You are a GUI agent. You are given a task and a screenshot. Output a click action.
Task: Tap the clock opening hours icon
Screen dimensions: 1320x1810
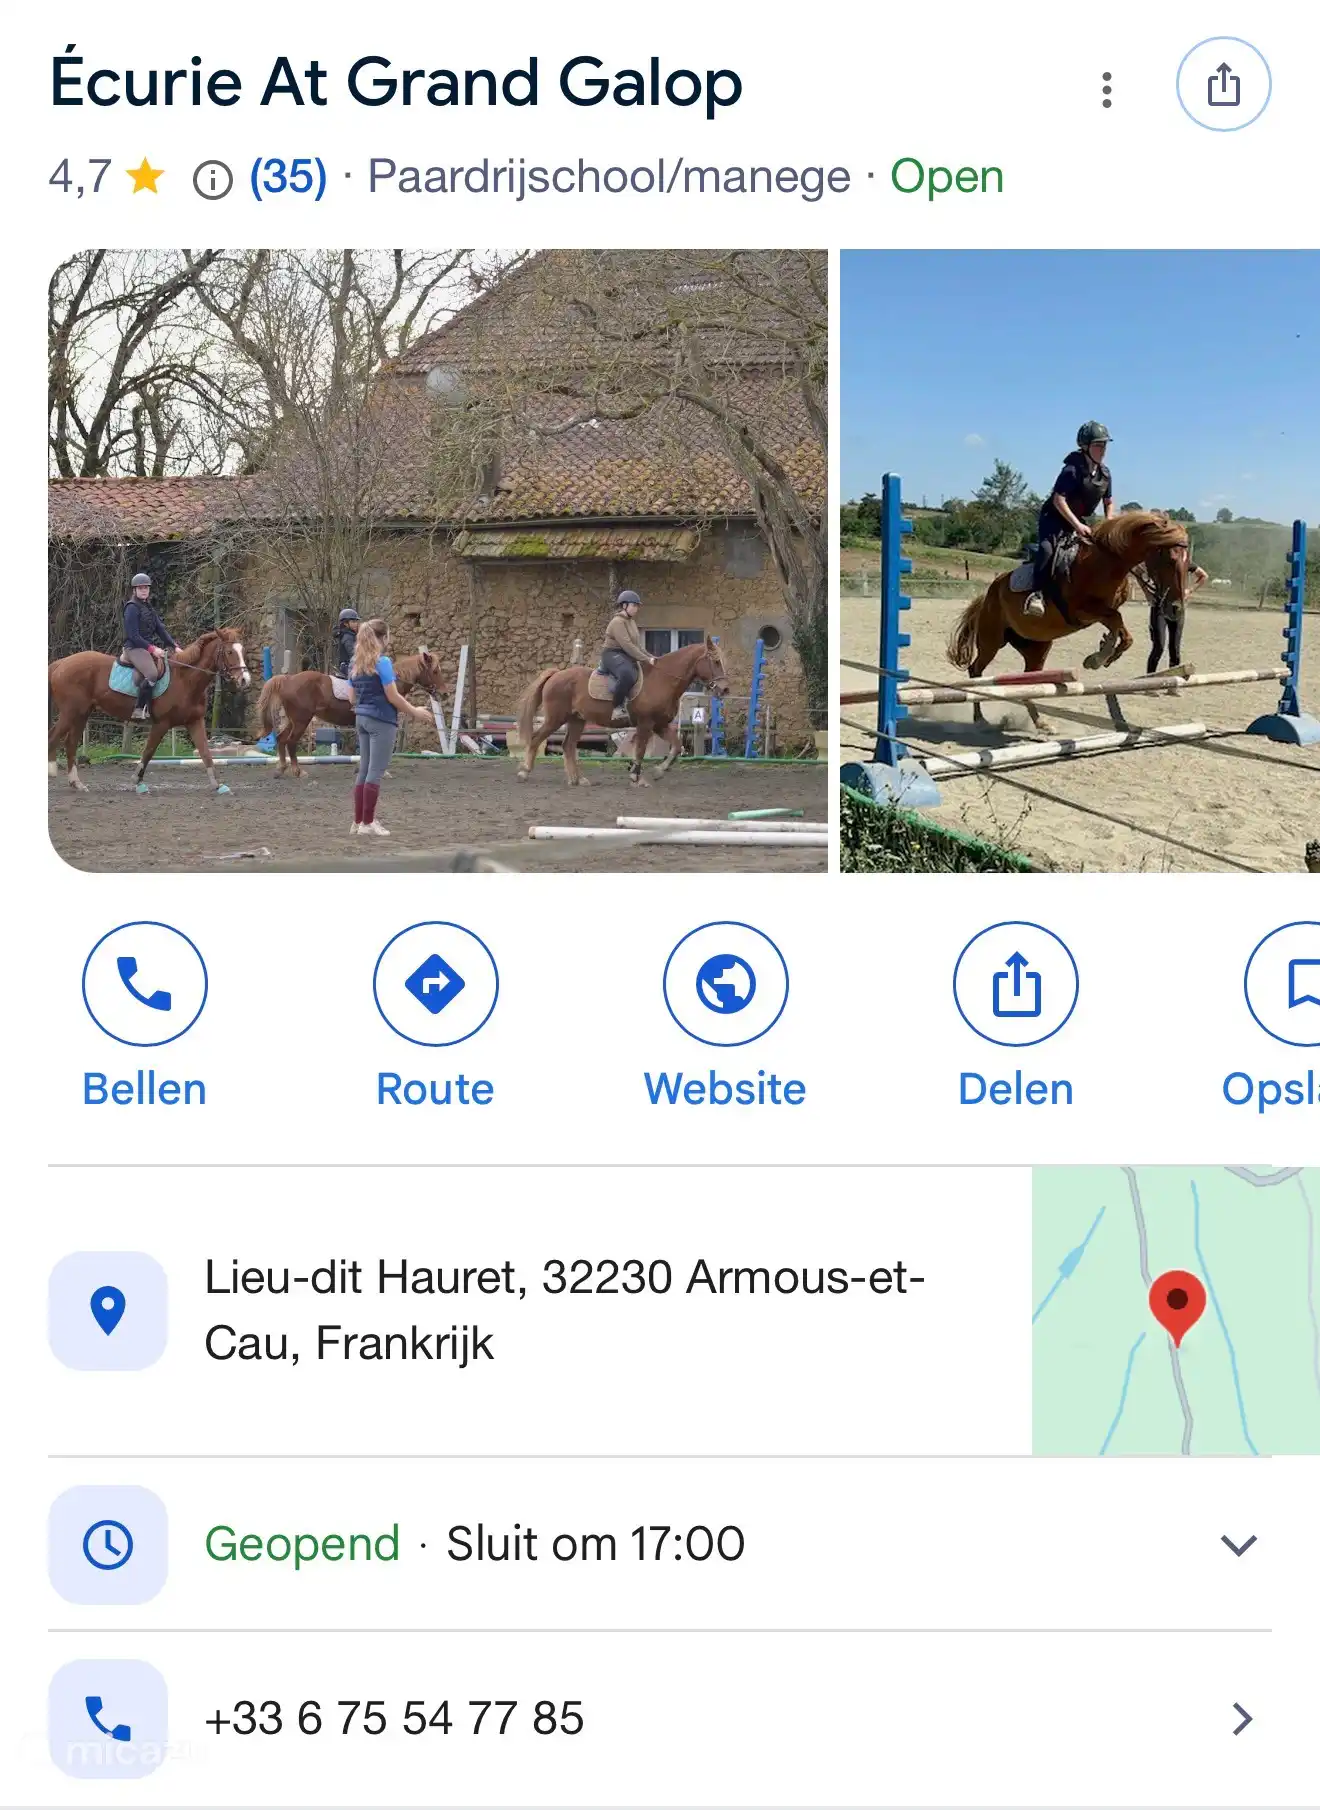[108, 1545]
